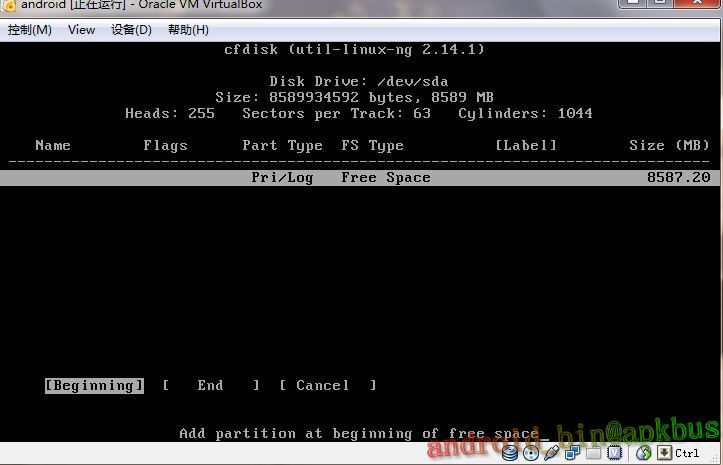723x465 pixels.
Task: Click the USB devices status icon
Action: [x=552, y=453]
